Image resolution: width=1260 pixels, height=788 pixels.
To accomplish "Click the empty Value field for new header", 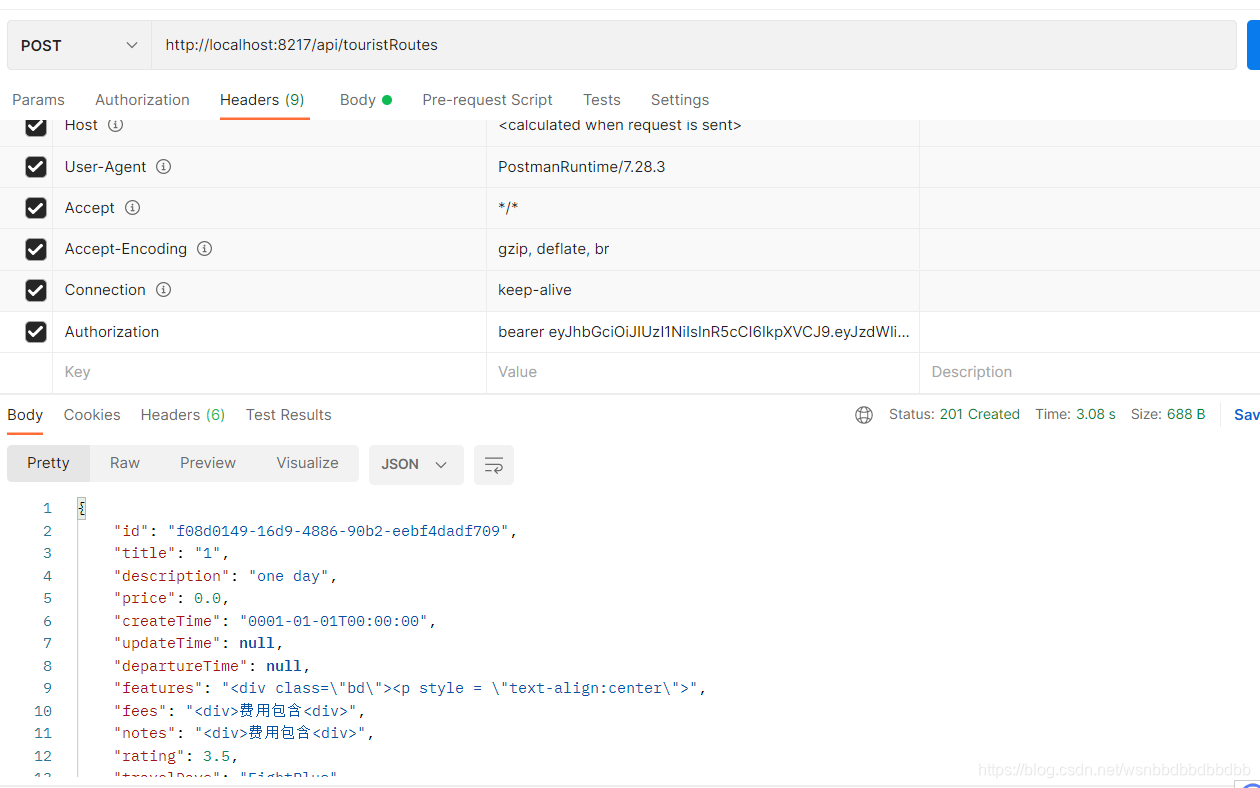I will tap(703, 372).
